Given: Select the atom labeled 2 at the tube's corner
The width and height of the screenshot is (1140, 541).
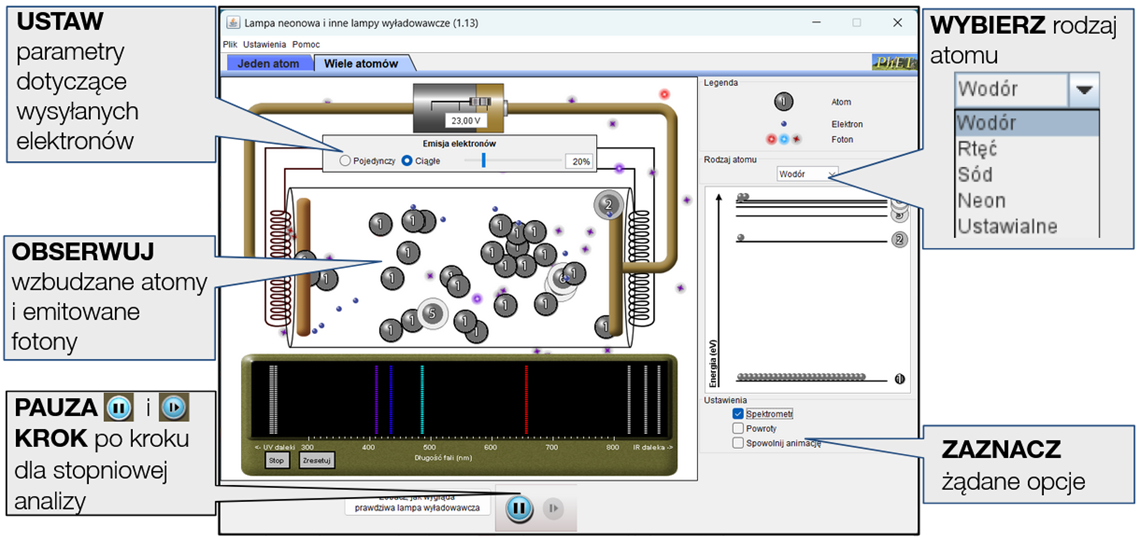Looking at the screenshot, I should click(x=609, y=205).
